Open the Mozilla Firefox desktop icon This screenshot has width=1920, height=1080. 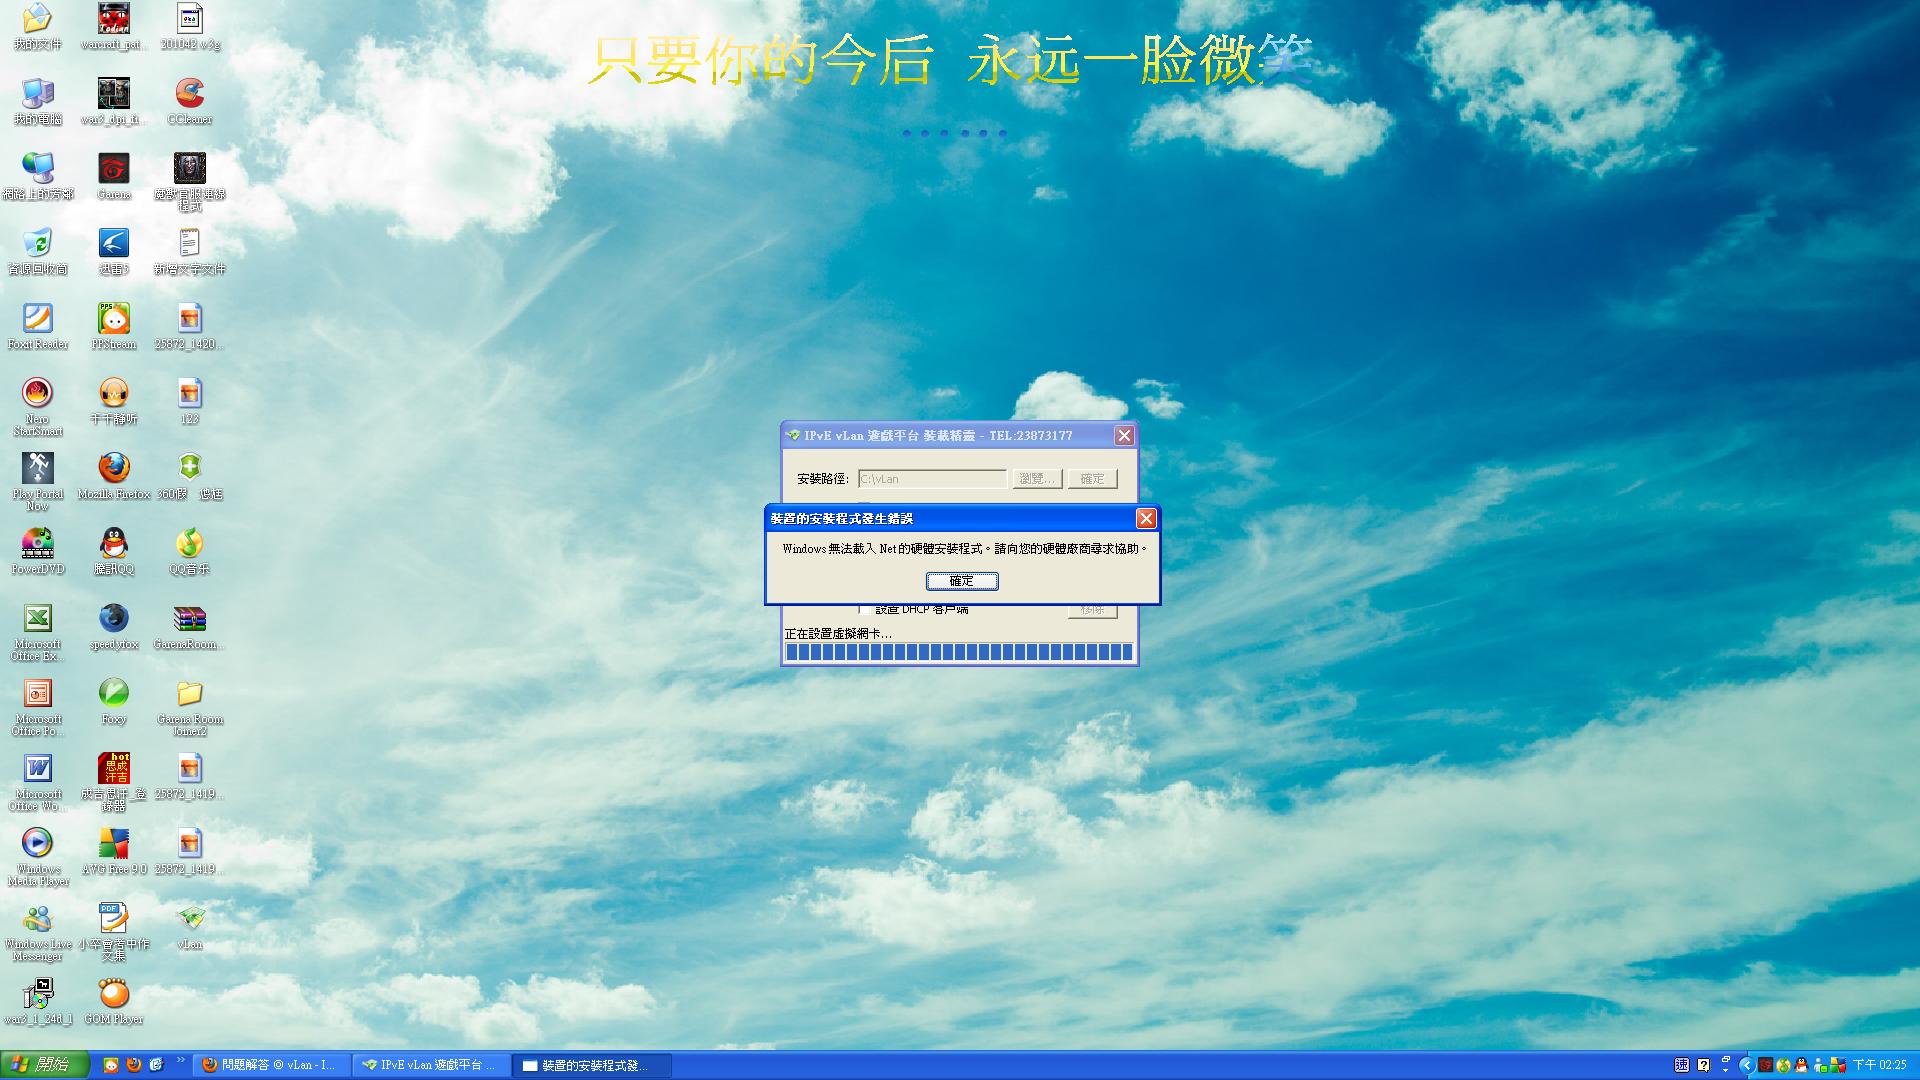pos(114,468)
